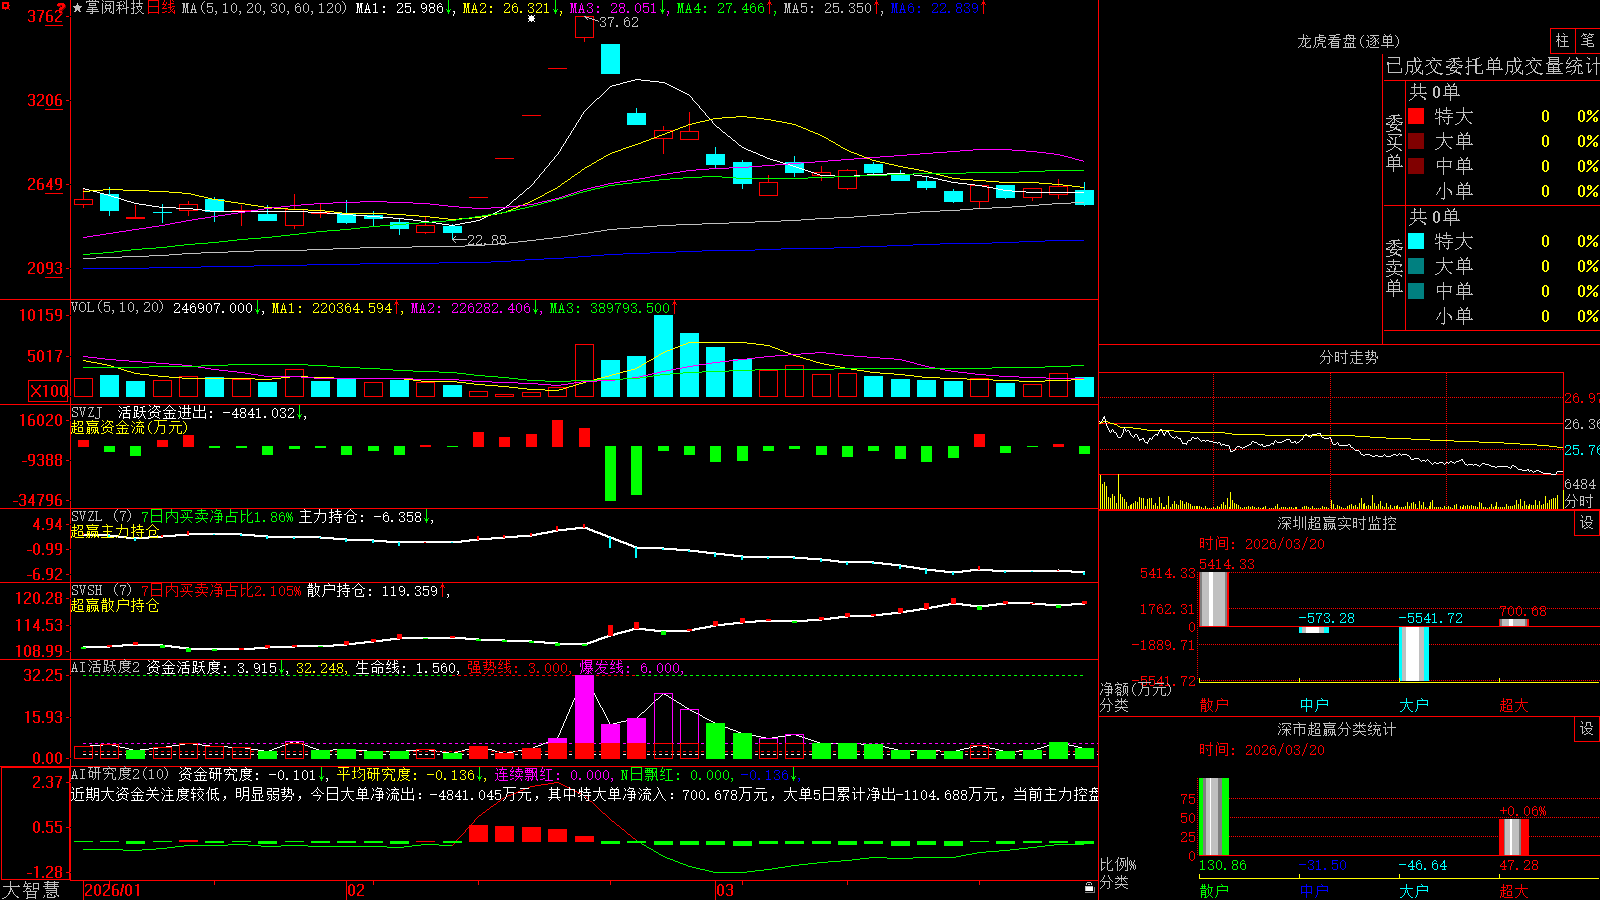Click the 超赢资金流(万元) label
This screenshot has width=1600, height=900.
[129, 427]
